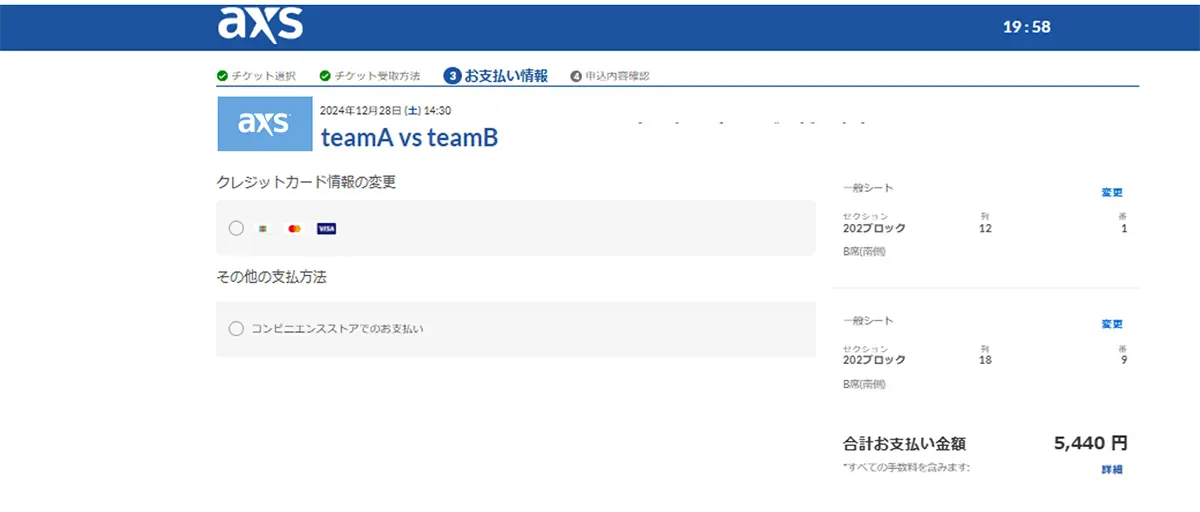Click the Mastercard logo icon

tap(294, 229)
